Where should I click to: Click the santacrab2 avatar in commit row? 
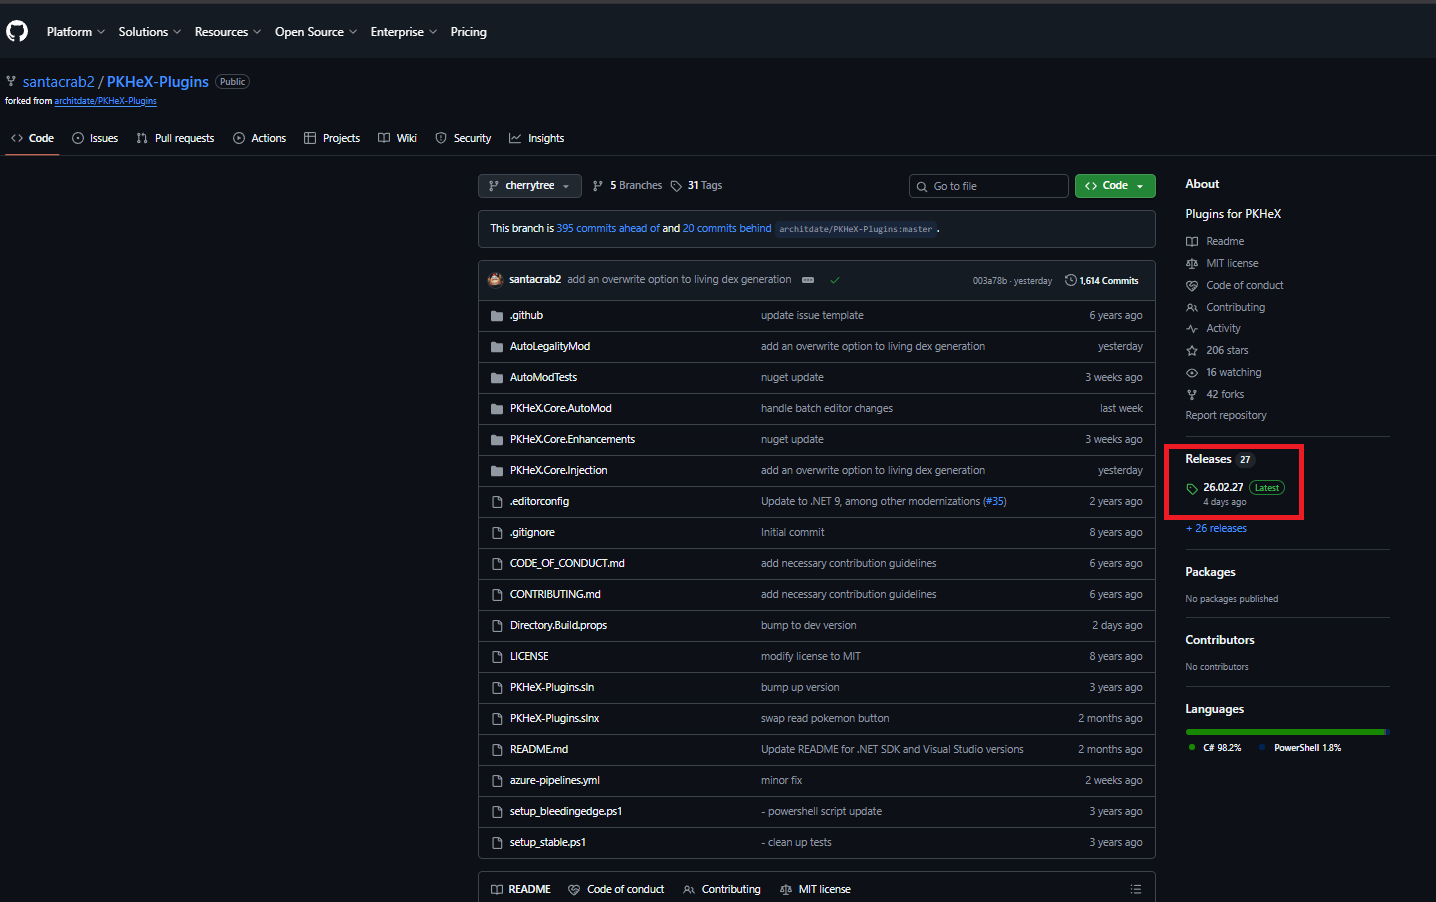495,280
